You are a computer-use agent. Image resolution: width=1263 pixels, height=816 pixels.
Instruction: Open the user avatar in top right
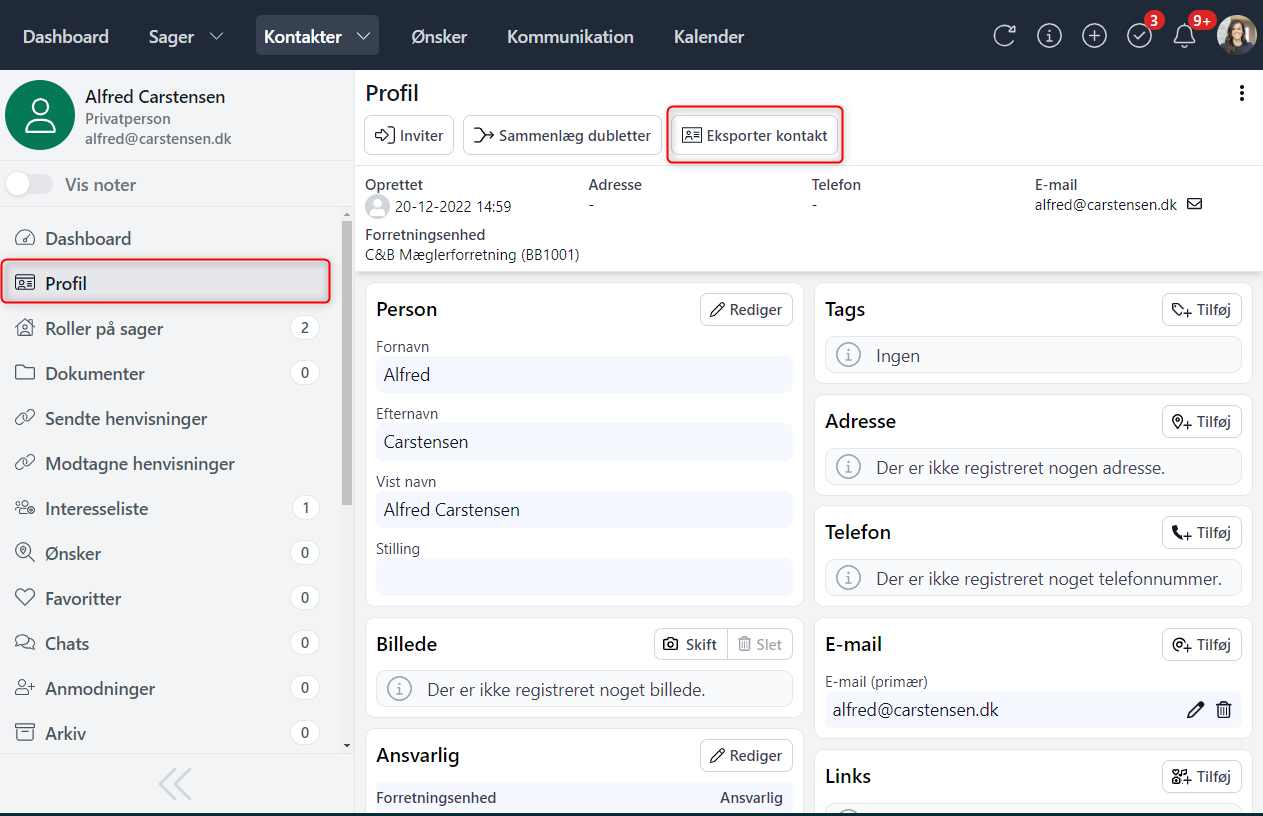coord(1236,36)
